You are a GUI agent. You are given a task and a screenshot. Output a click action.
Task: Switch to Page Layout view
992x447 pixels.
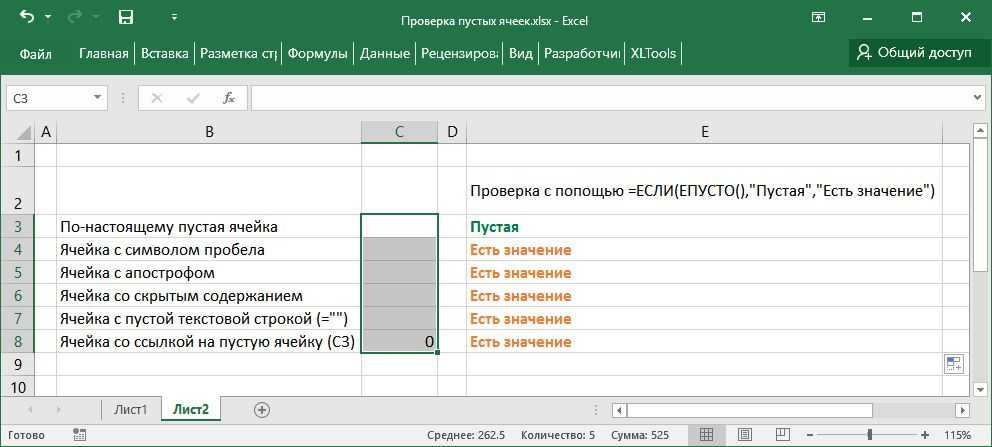tap(745, 435)
